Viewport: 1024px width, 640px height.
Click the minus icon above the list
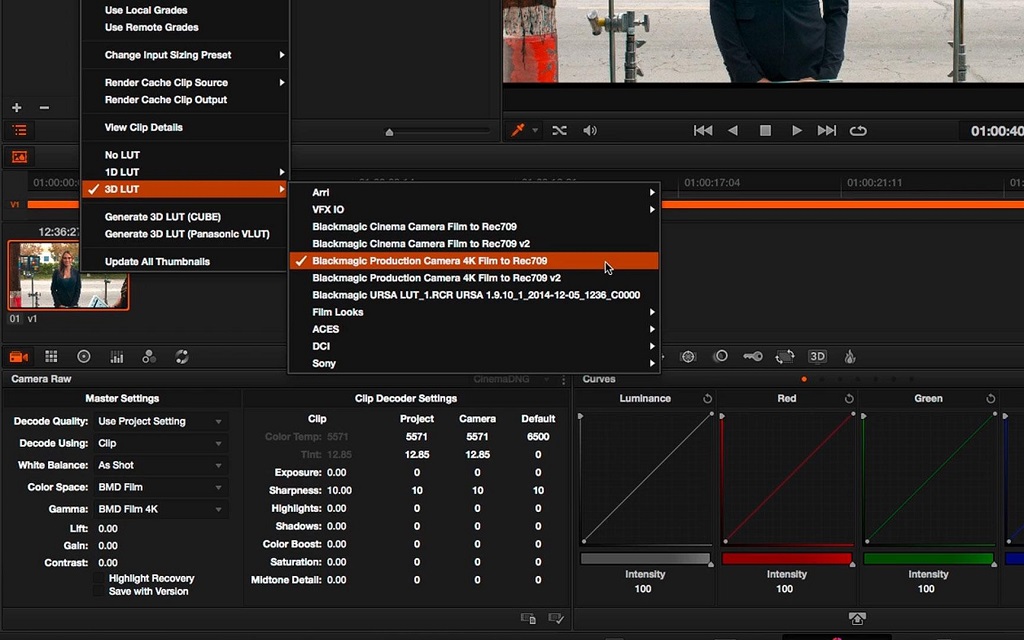tap(44, 108)
